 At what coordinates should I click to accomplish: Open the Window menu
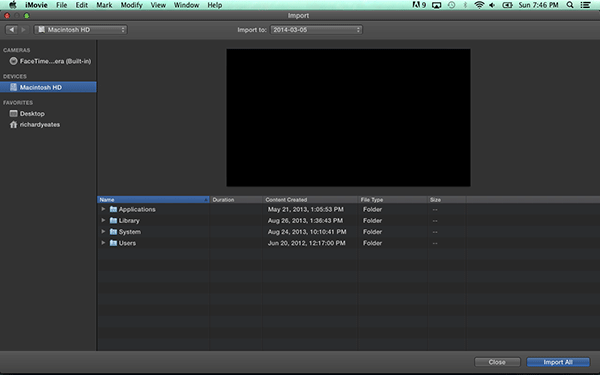pos(186,5)
